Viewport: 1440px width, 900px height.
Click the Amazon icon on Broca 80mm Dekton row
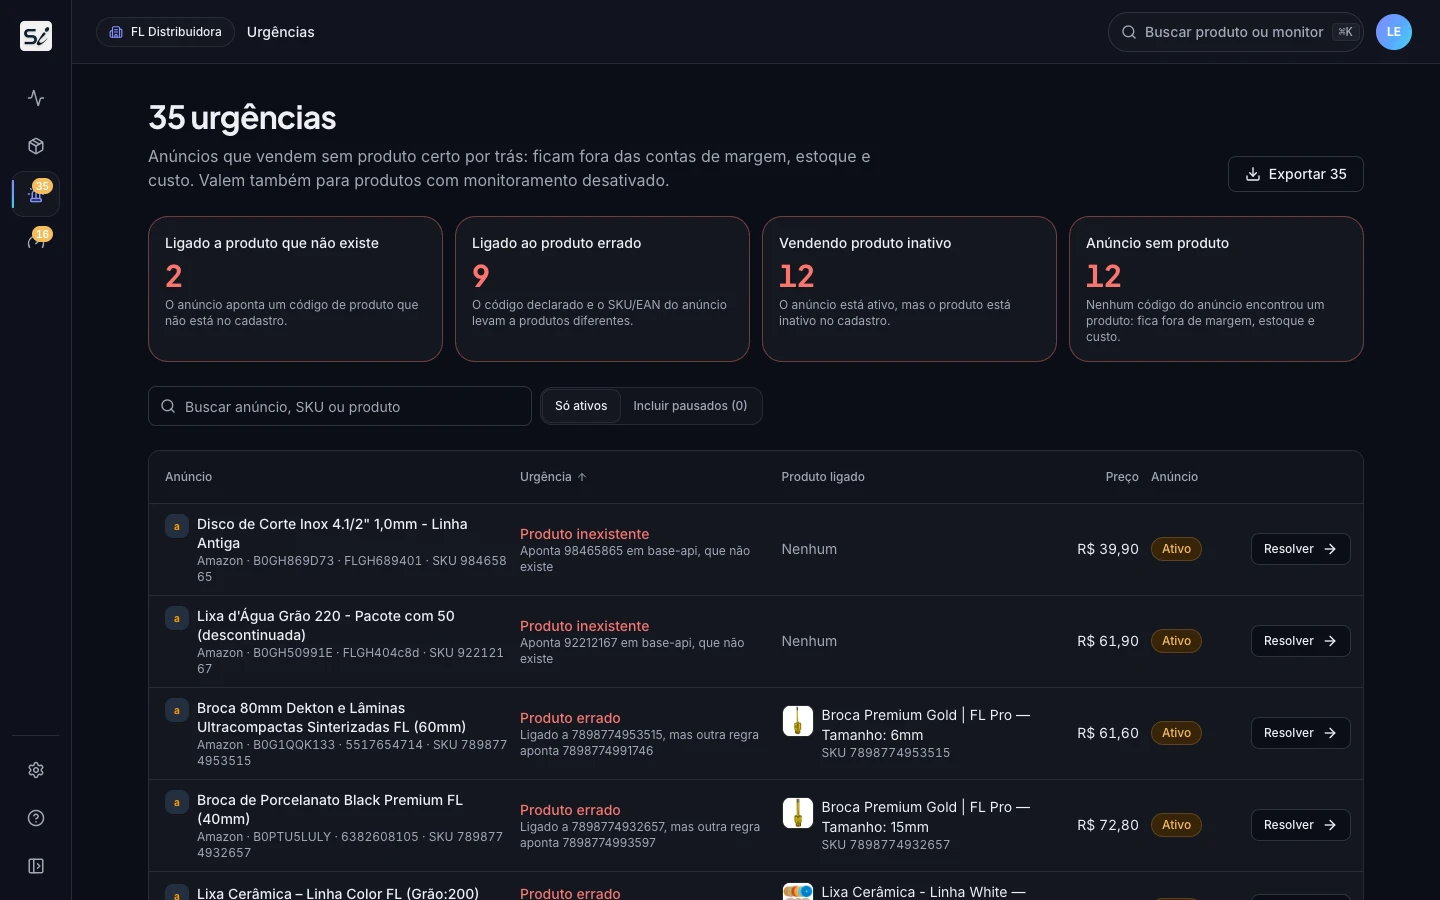point(177,710)
